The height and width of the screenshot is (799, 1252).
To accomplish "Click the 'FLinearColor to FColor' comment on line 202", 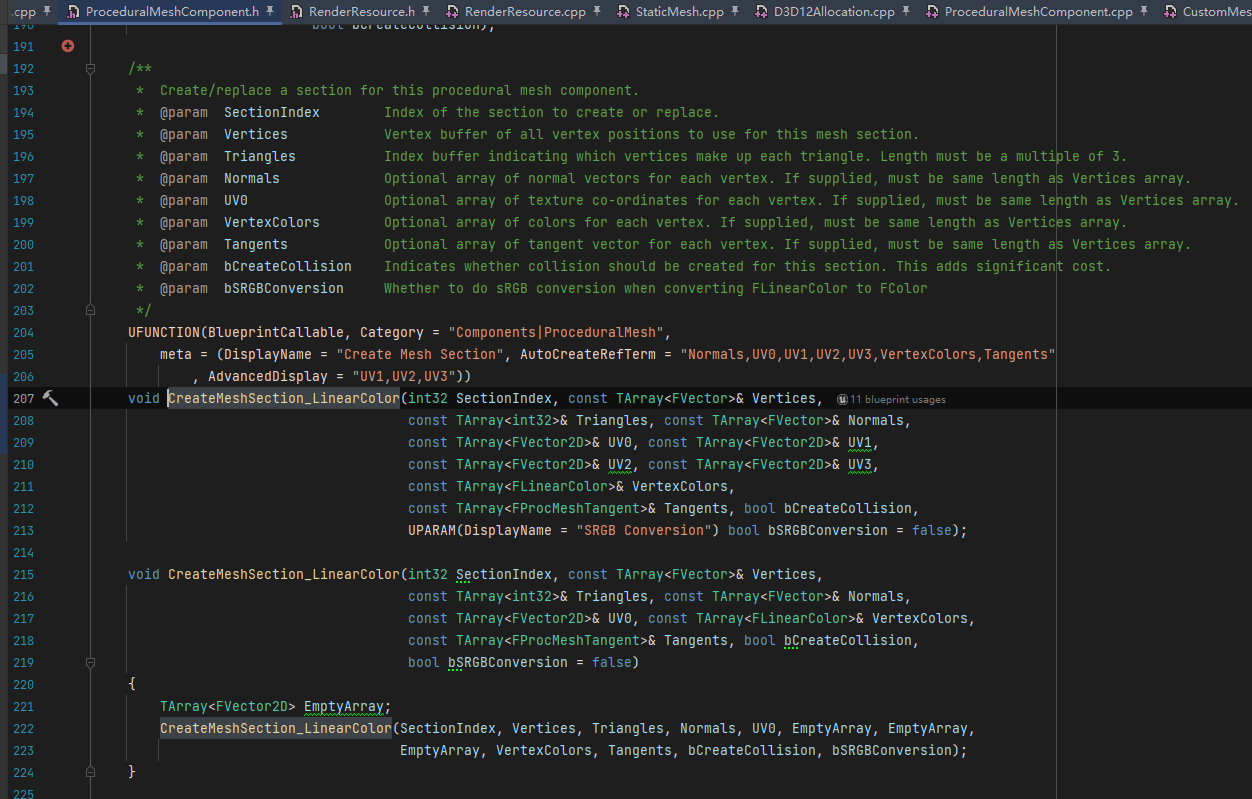I will 840,288.
